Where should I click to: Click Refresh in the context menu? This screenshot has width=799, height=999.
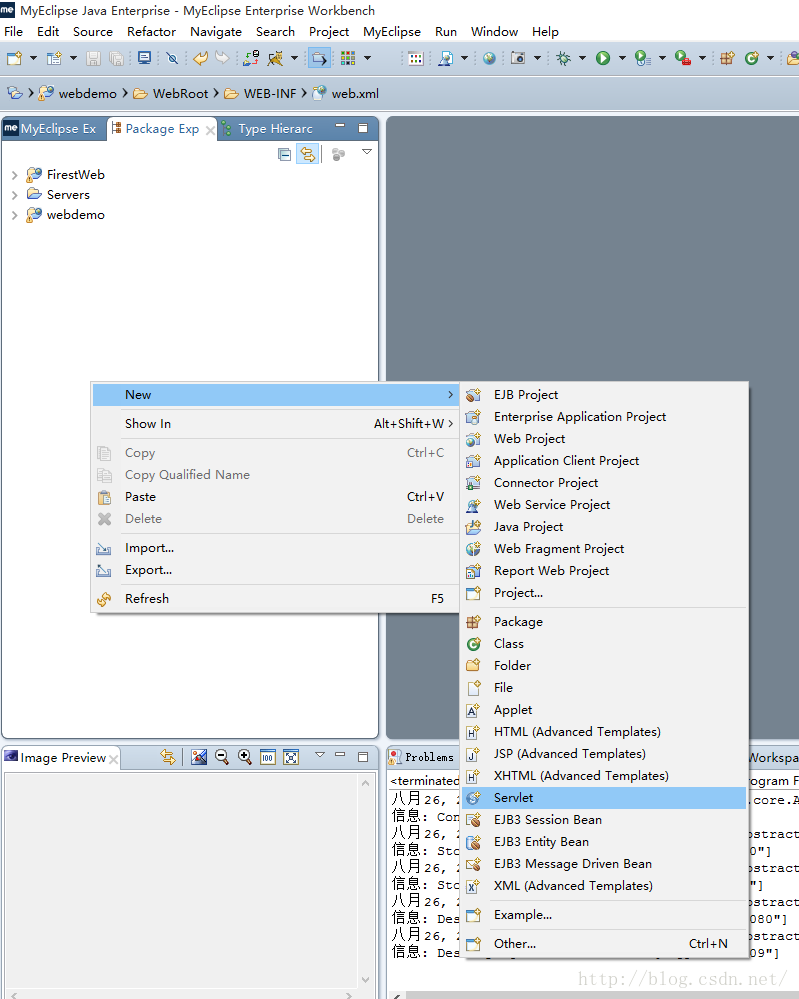coord(275,598)
